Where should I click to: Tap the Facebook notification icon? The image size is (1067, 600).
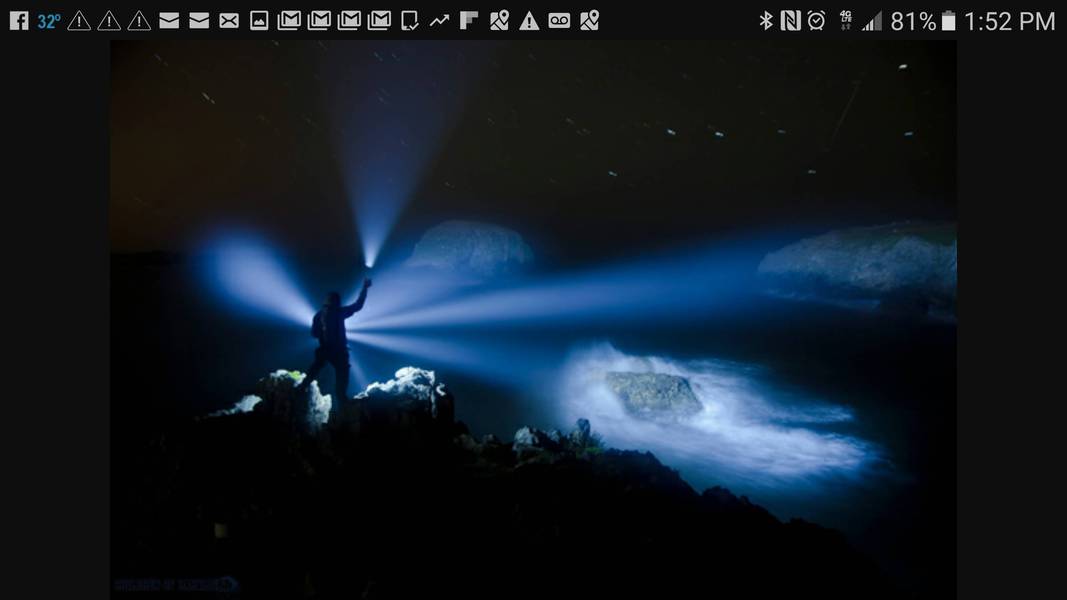[18, 20]
